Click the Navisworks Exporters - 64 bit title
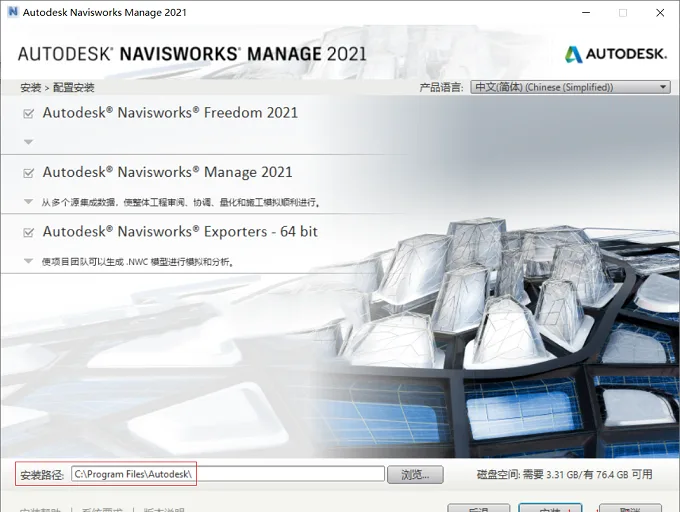Viewport: 680px width, 512px height. click(180, 232)
